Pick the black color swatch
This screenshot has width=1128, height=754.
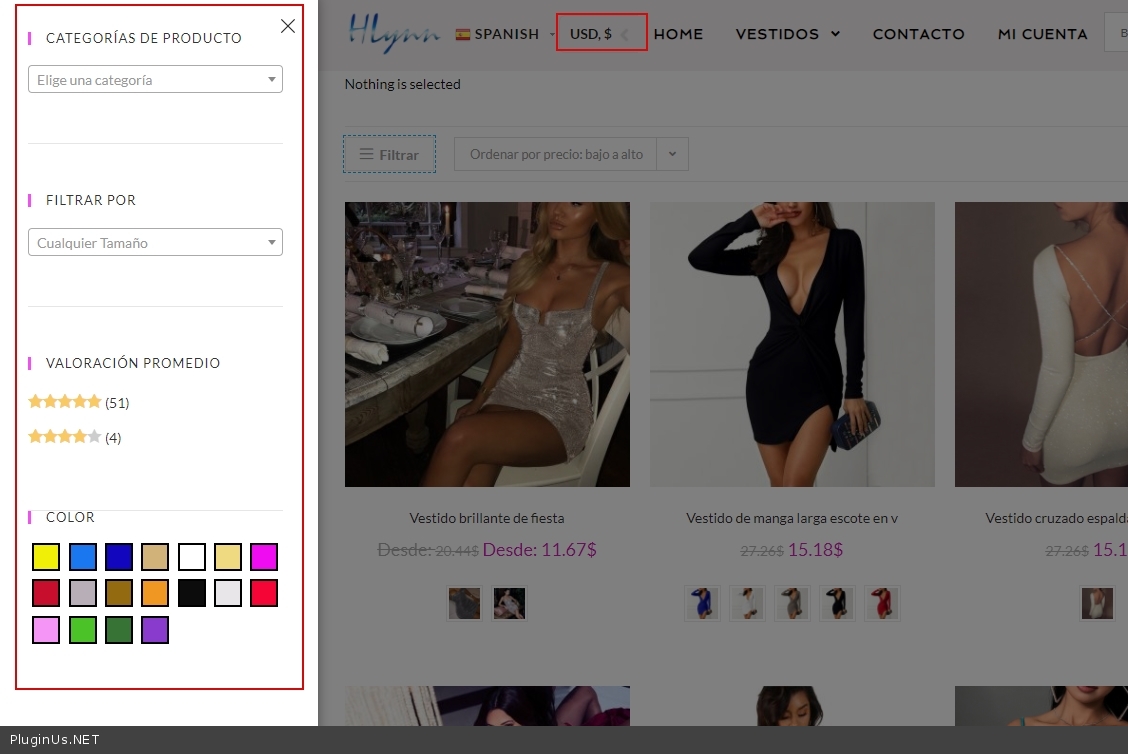tap(192, 593)
